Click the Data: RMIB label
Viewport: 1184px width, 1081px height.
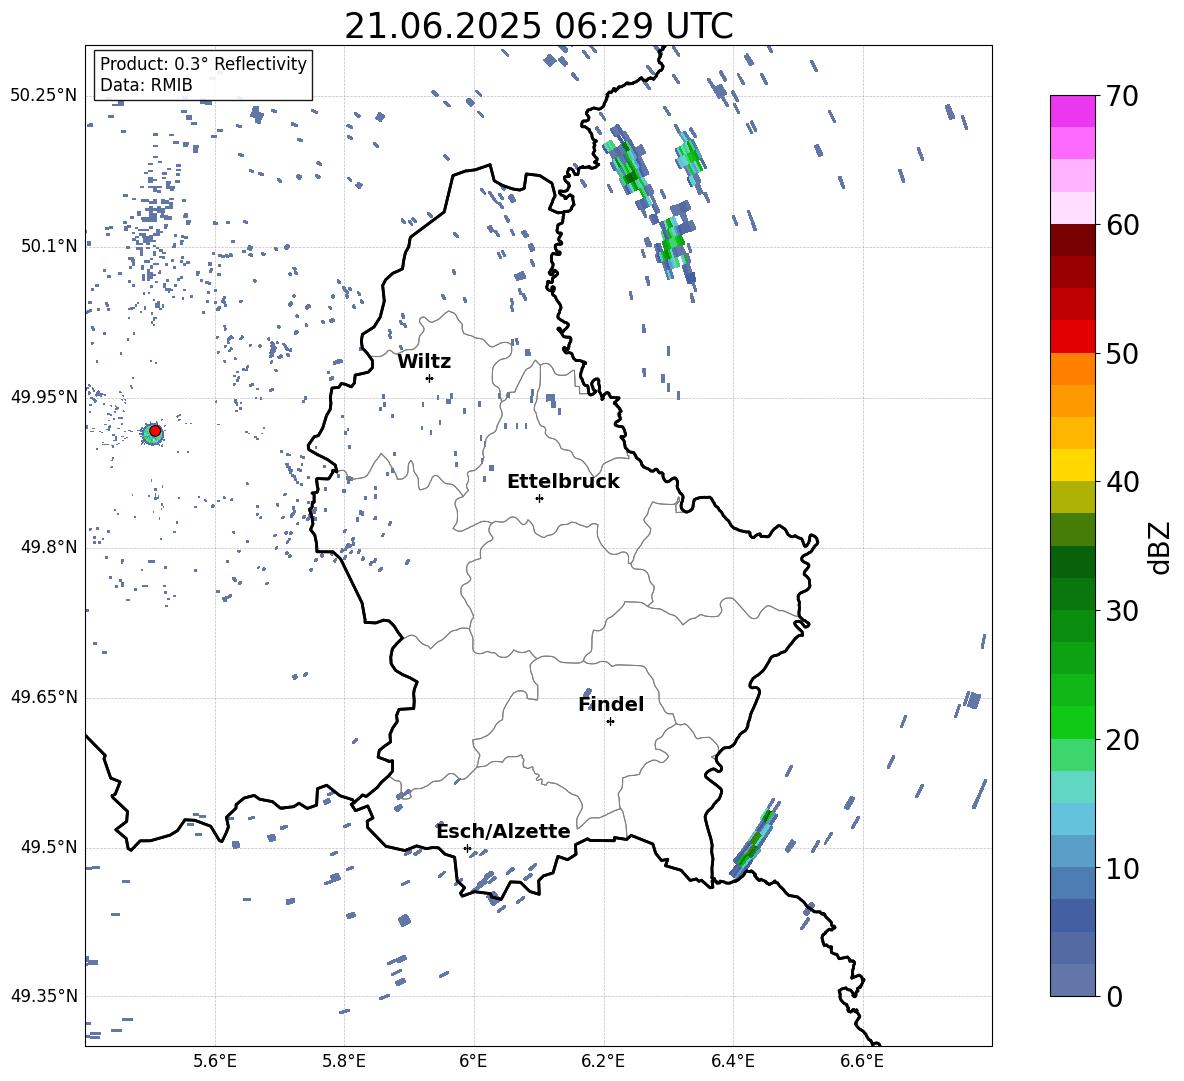[146, 85]
